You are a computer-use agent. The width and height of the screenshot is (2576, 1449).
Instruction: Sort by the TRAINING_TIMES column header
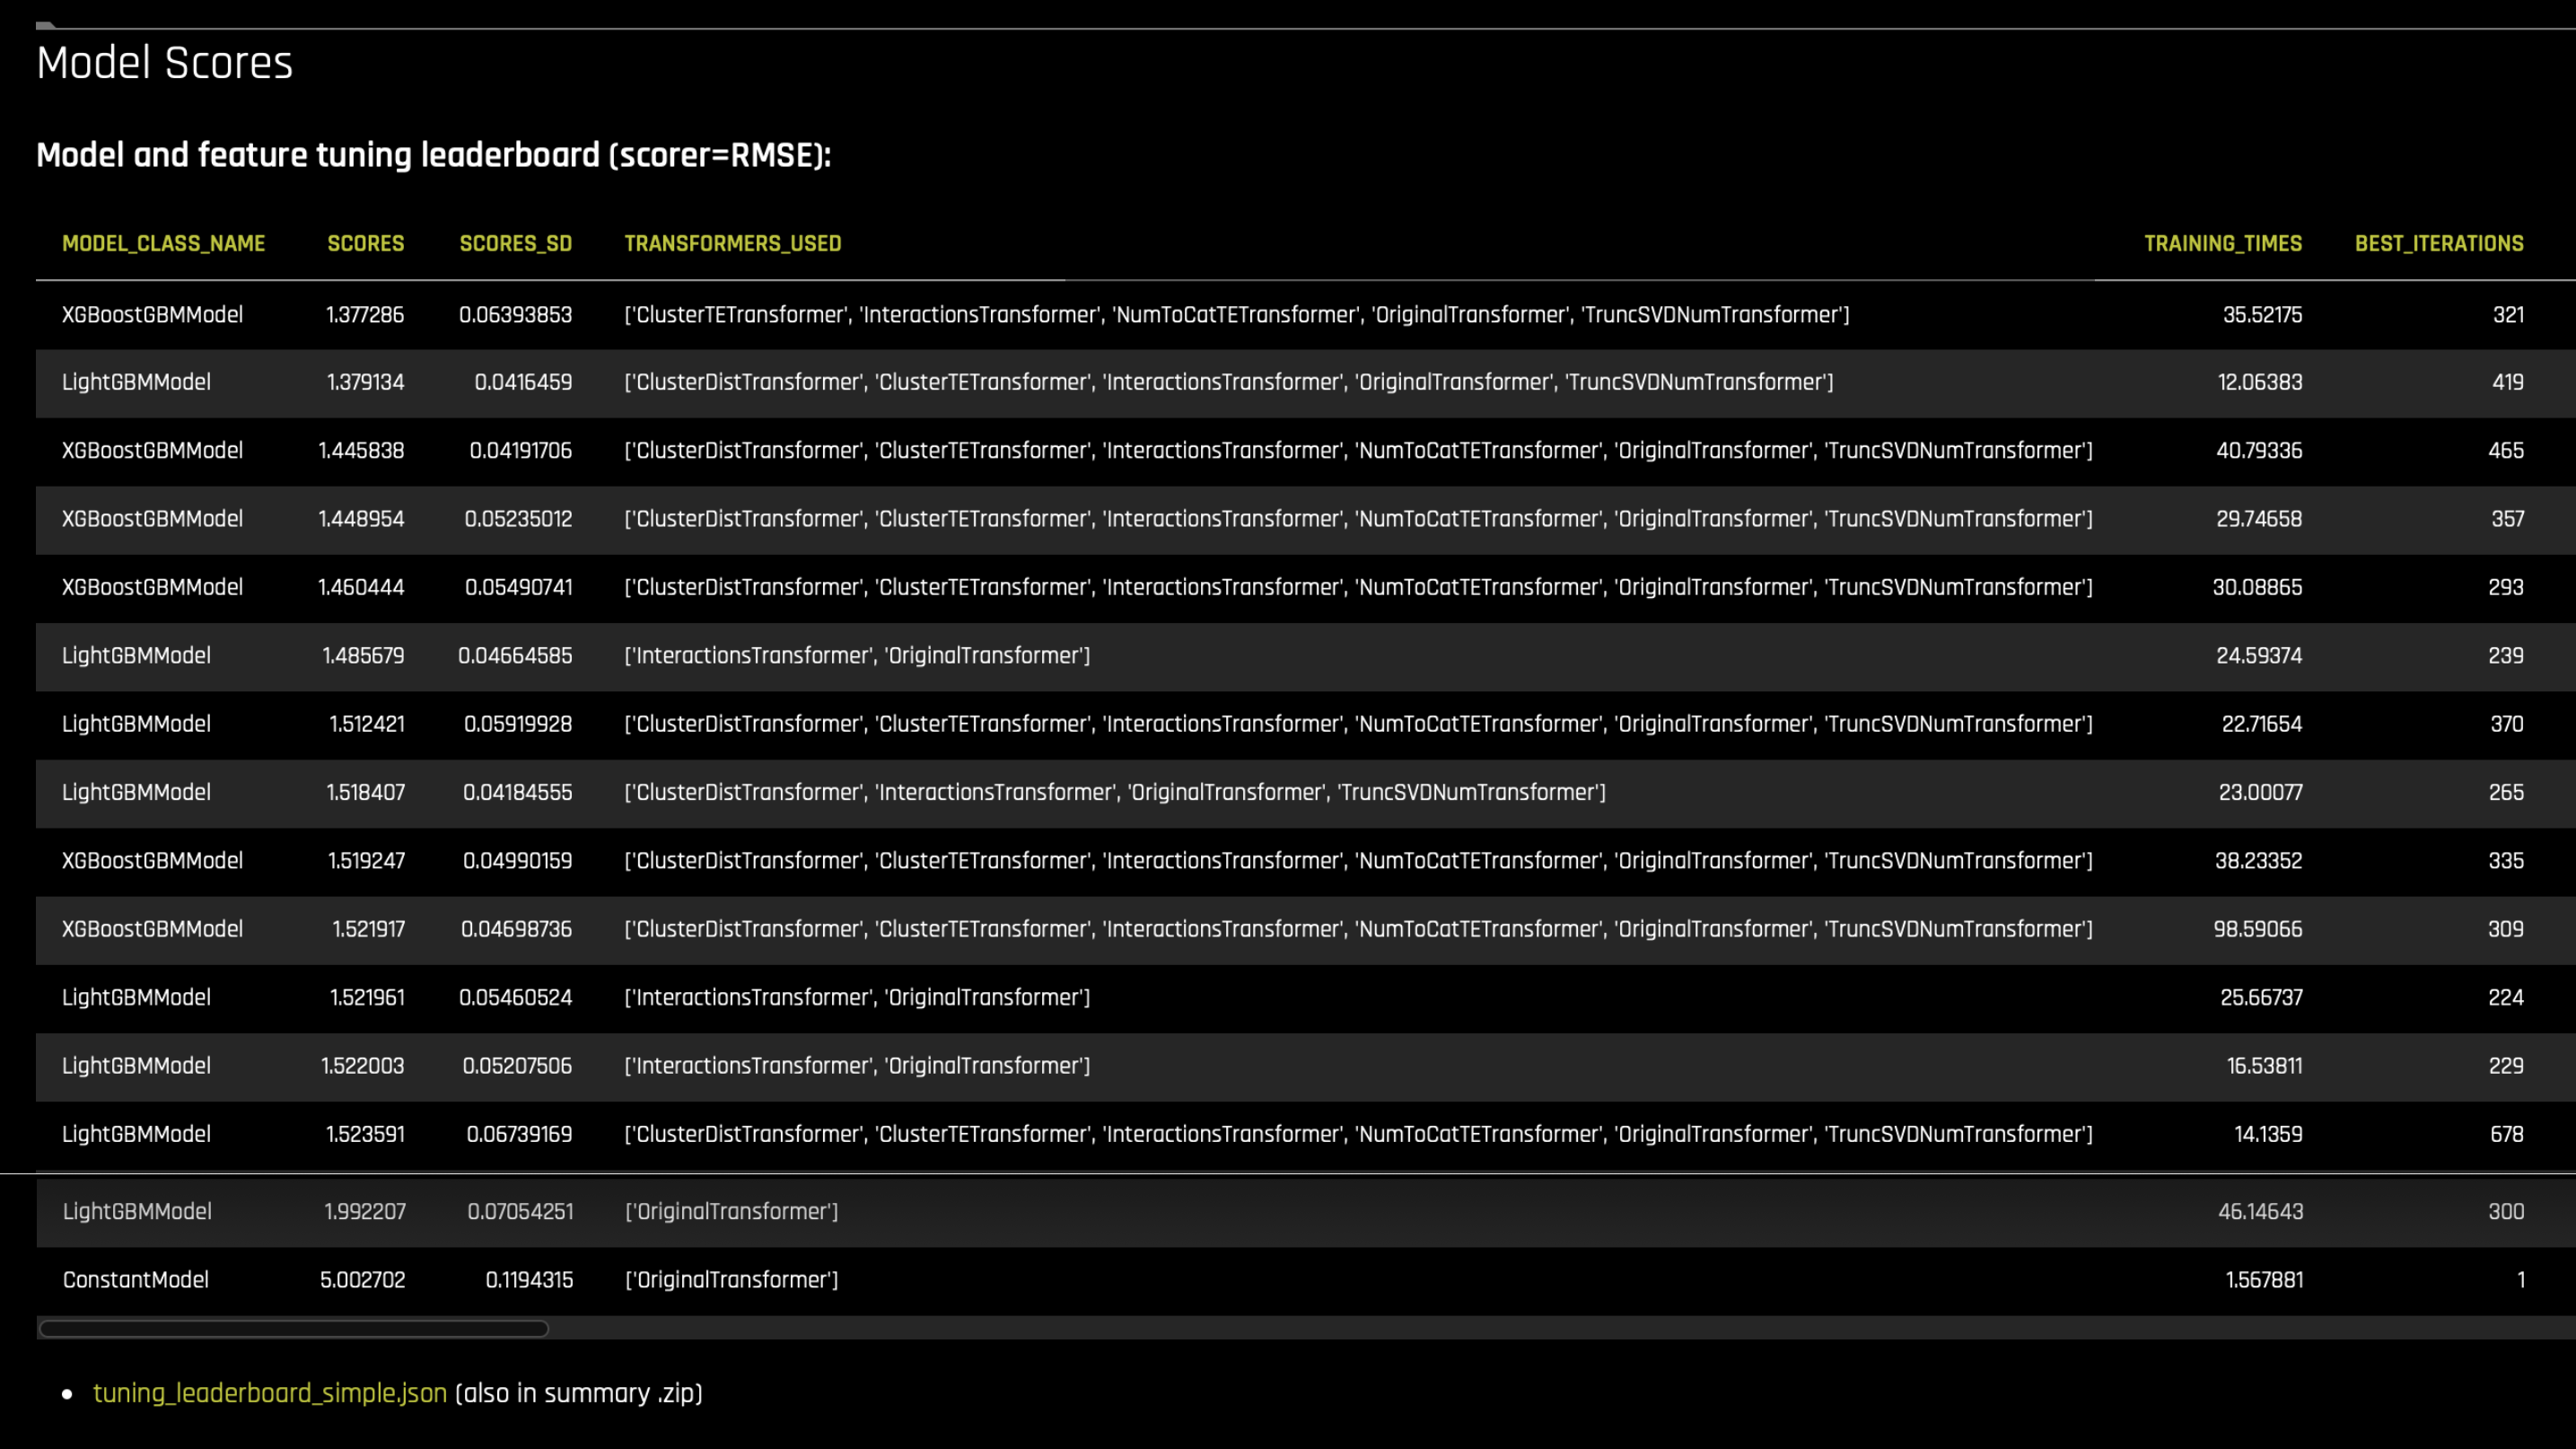2222,243
